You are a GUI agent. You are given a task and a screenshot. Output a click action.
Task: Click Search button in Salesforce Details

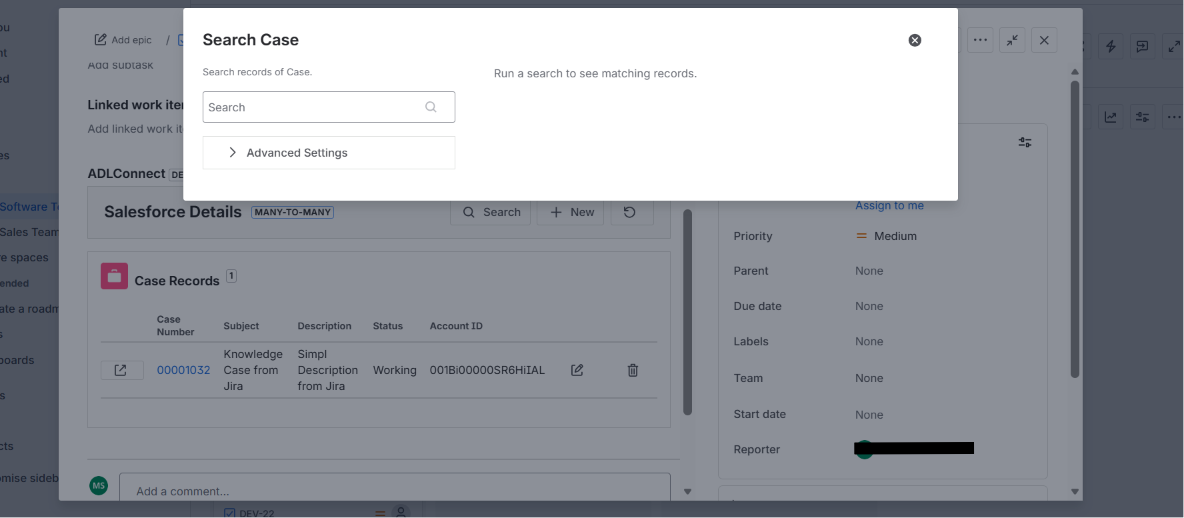[491, 212]
